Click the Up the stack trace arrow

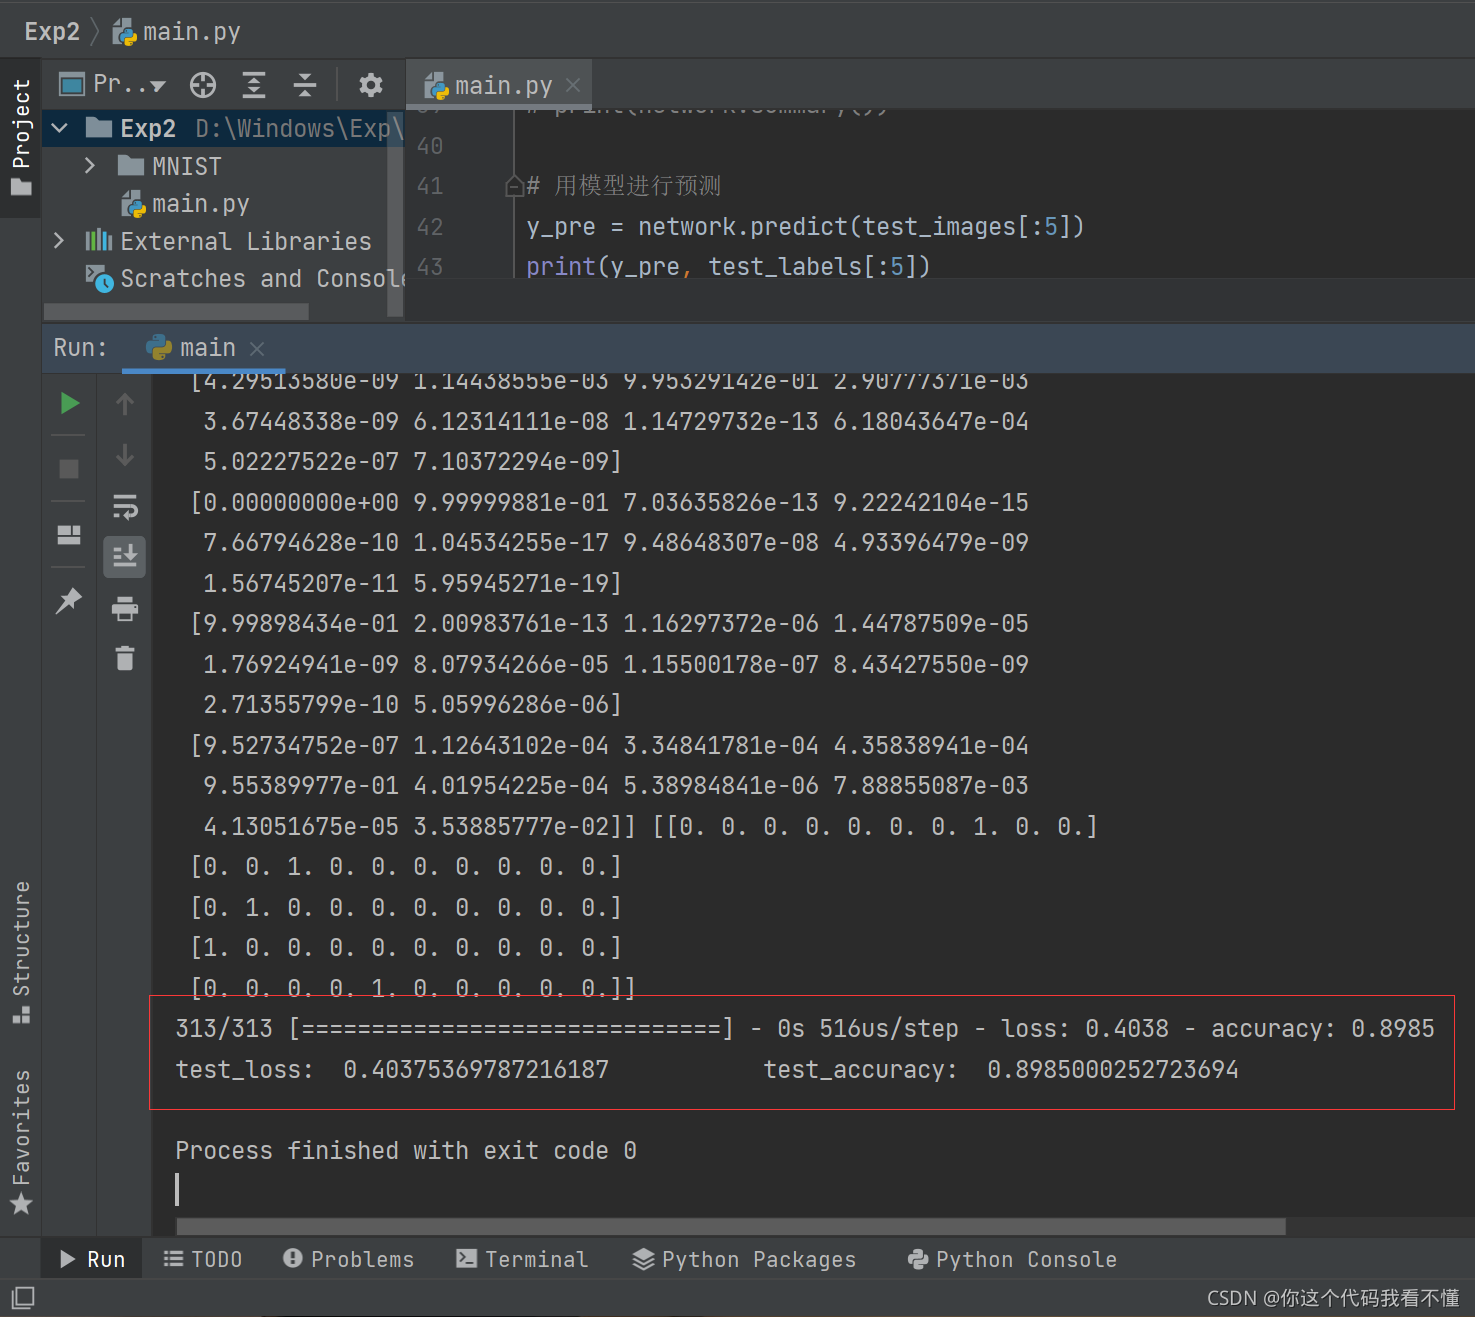point(125,404)
